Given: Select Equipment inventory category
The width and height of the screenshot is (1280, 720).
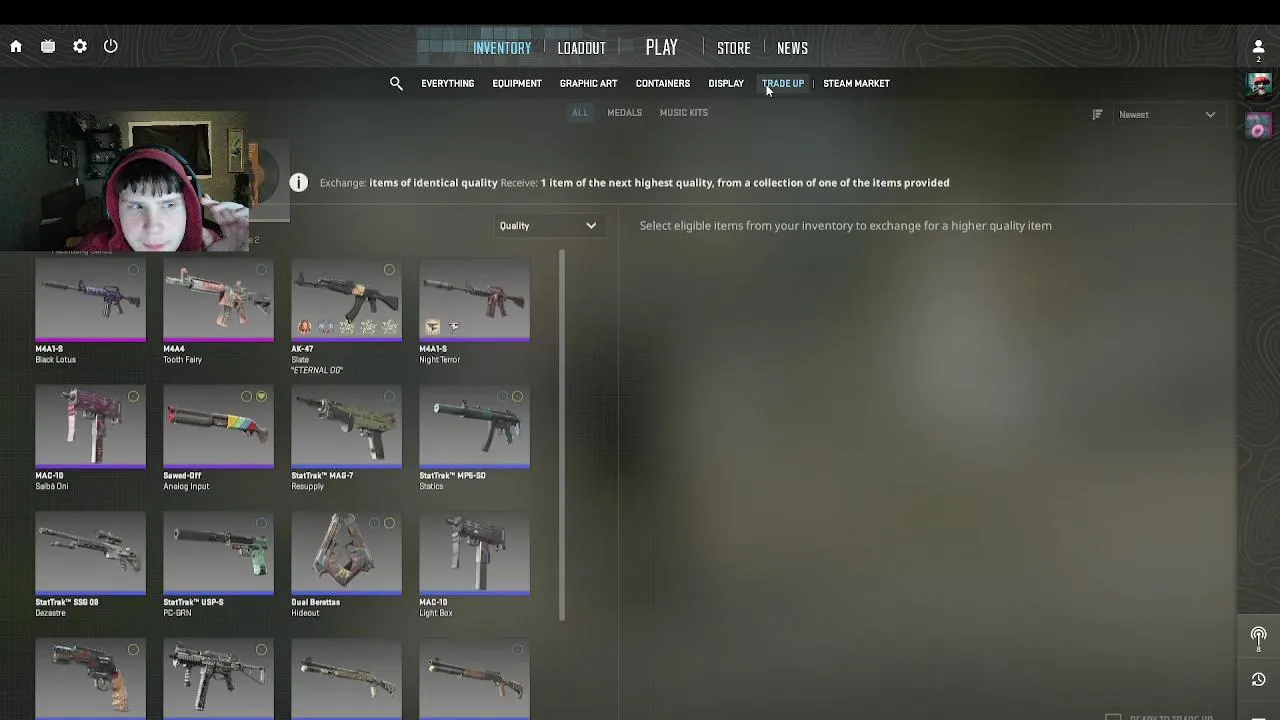Looking at the screenshot, I should [516, 83].
